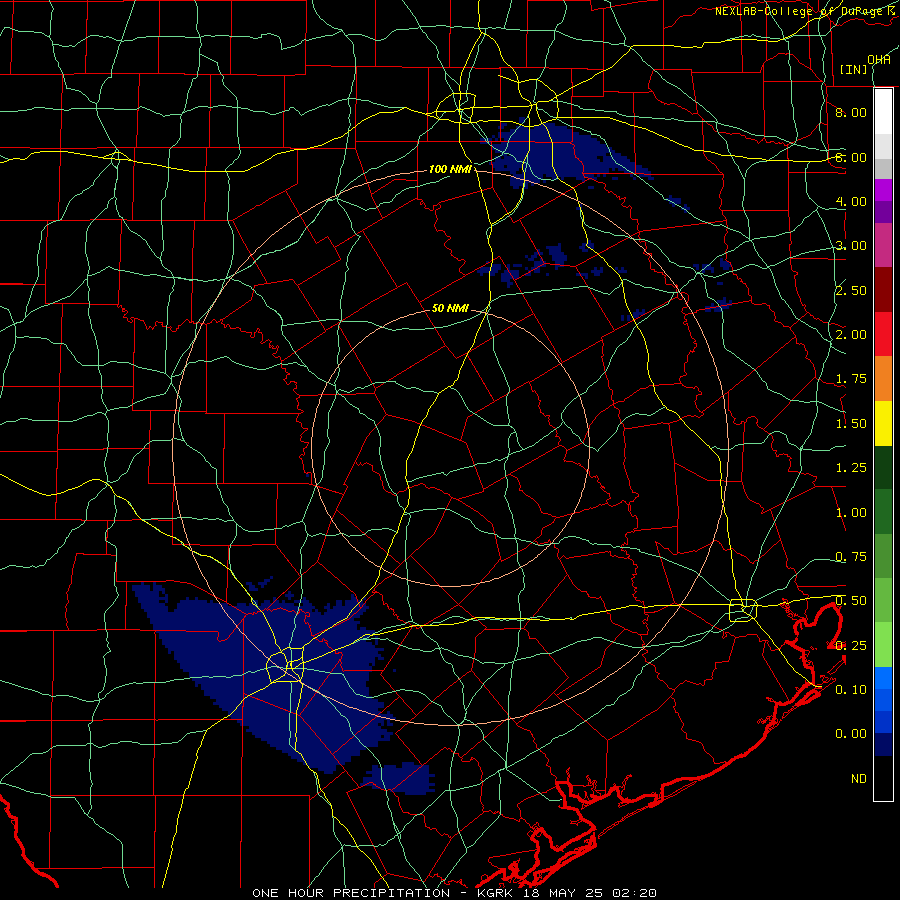
Task: Click the 3.00 legend value
Action: pyautogui.click(x=851, y=246)
